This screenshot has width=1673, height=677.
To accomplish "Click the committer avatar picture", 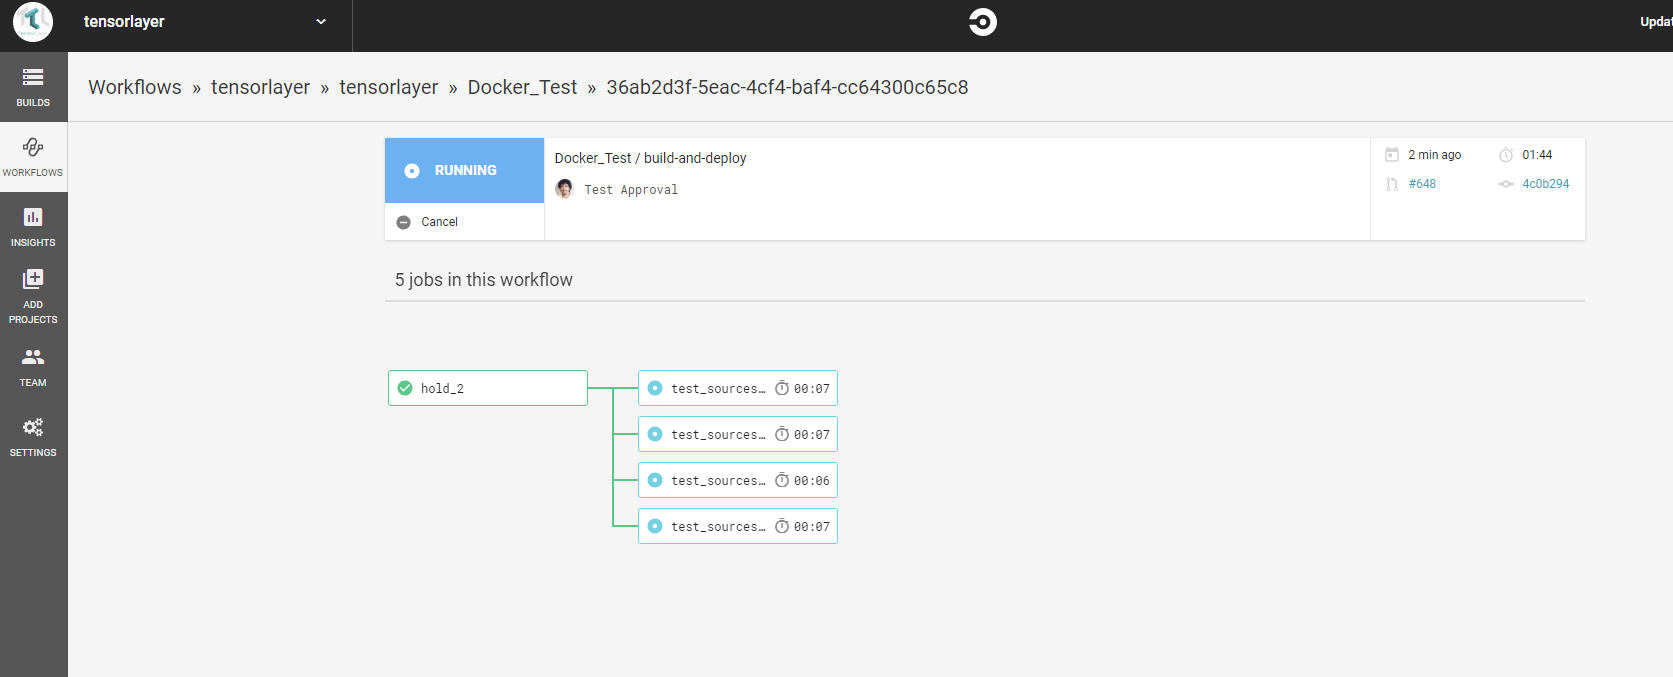I will coord(565,189).
